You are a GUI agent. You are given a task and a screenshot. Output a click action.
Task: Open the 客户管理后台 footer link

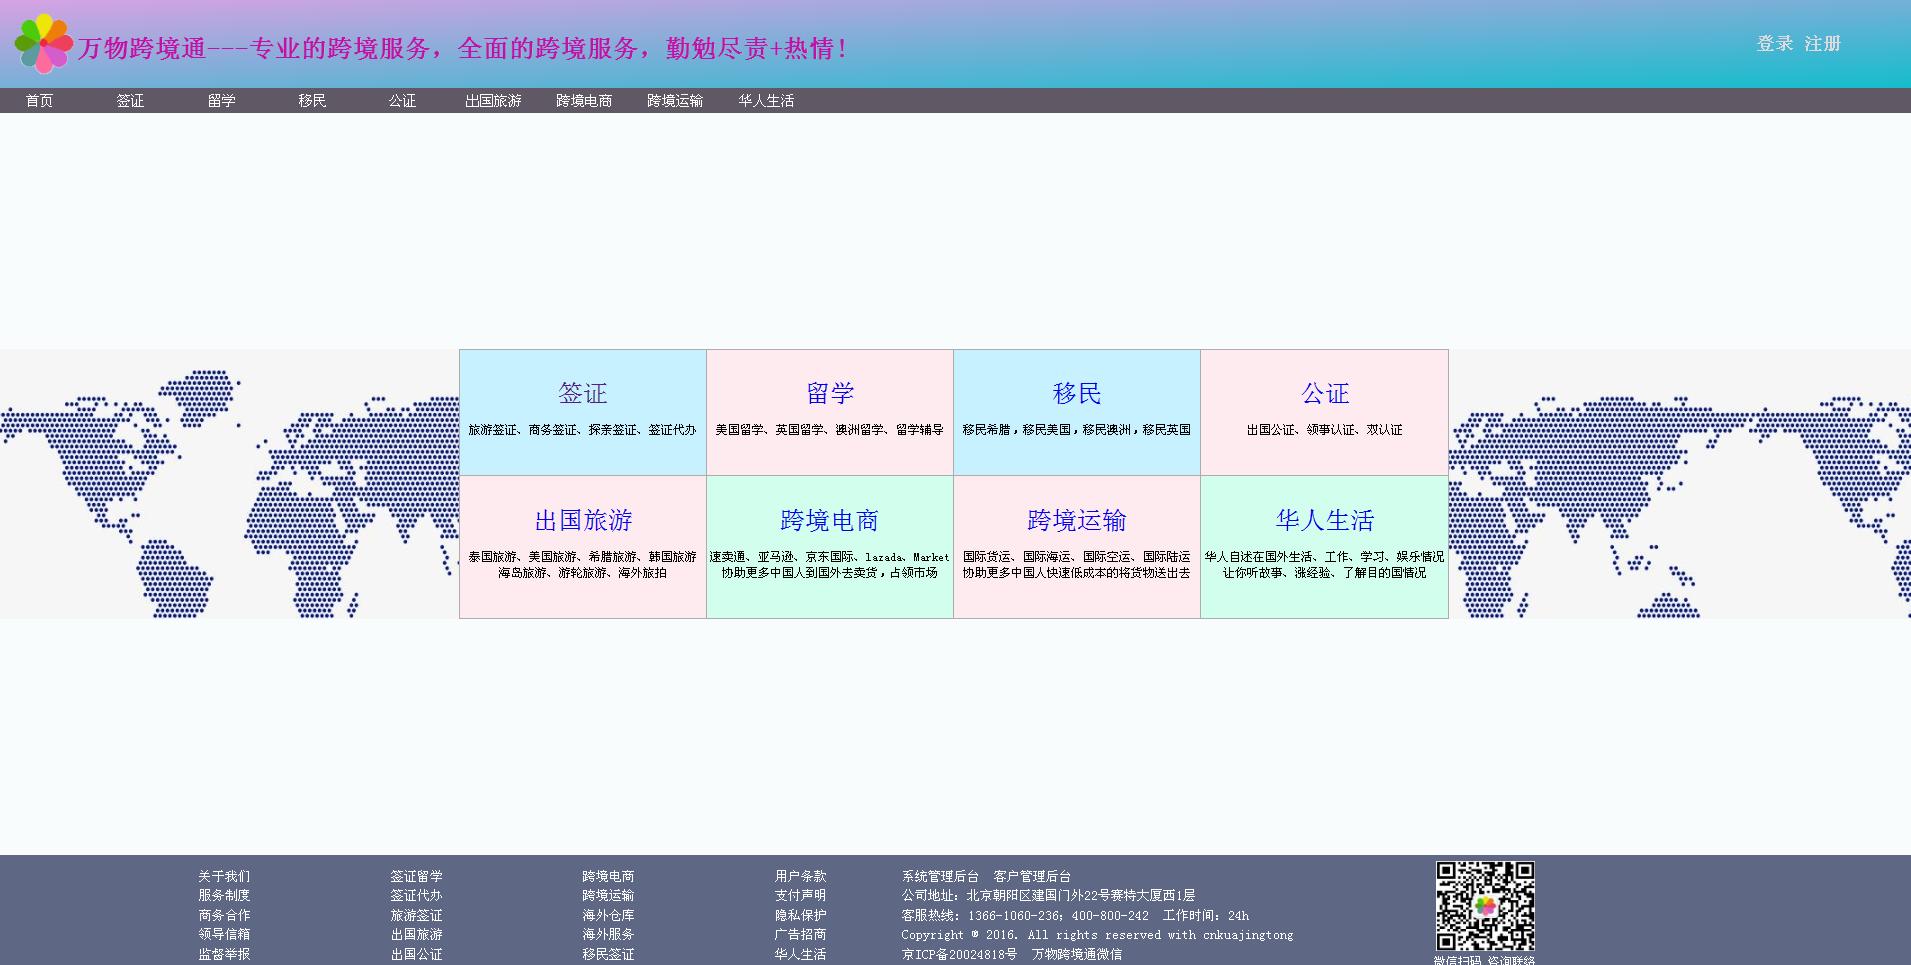[1032, 876]
